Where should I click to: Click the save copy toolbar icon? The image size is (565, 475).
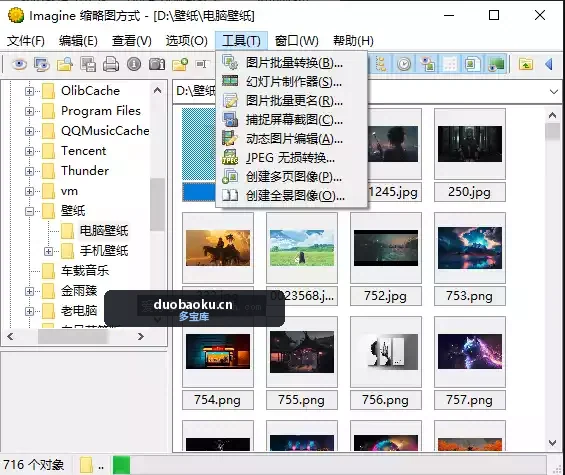point(88,65)
